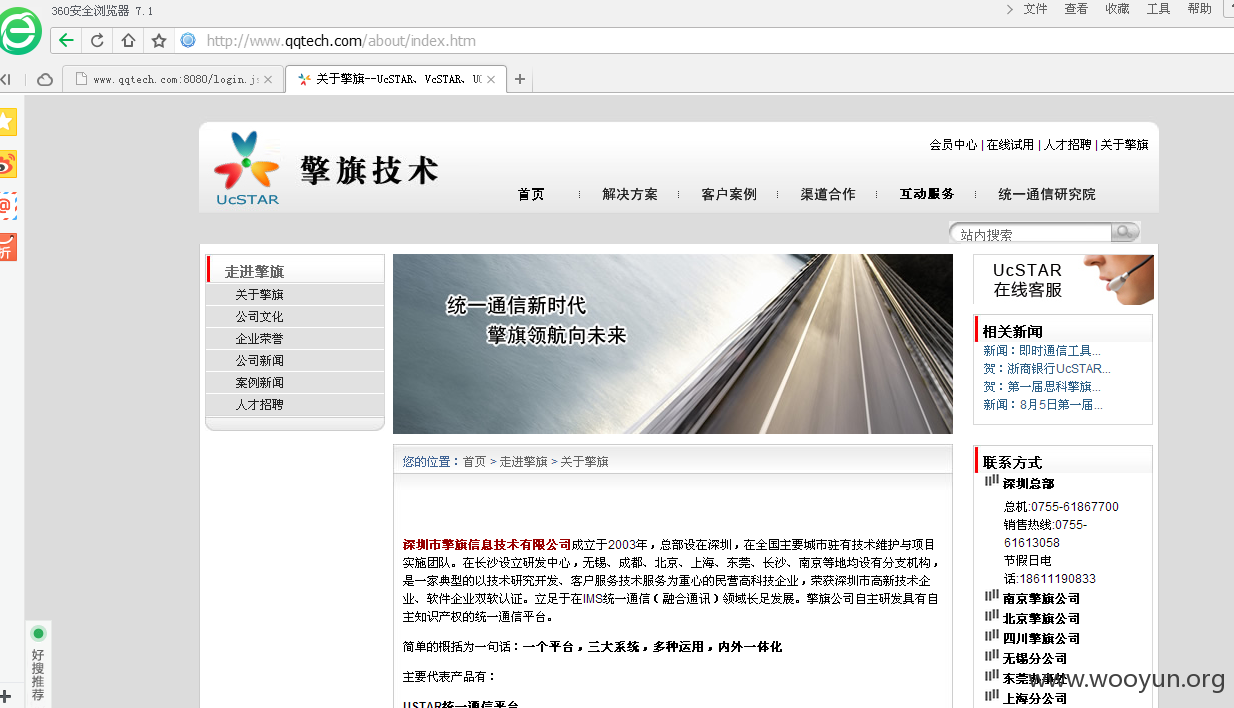The height and width of the screenshot is (708, 1234).
Task: Open the orange news sidebar icon
Action: pos(7,248)
